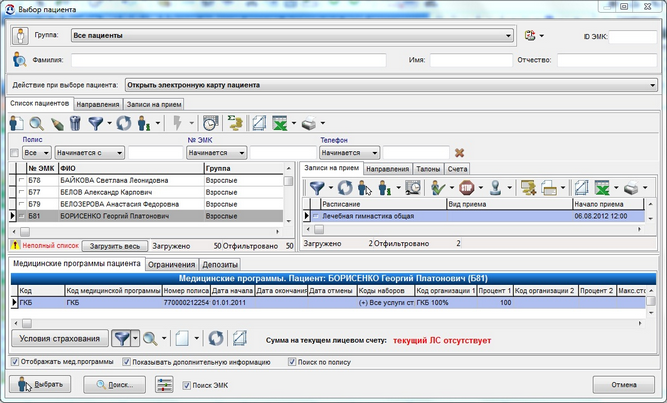Check the box for БОРИСЕНКО Георгий Платонович

(x=22, y=216)
